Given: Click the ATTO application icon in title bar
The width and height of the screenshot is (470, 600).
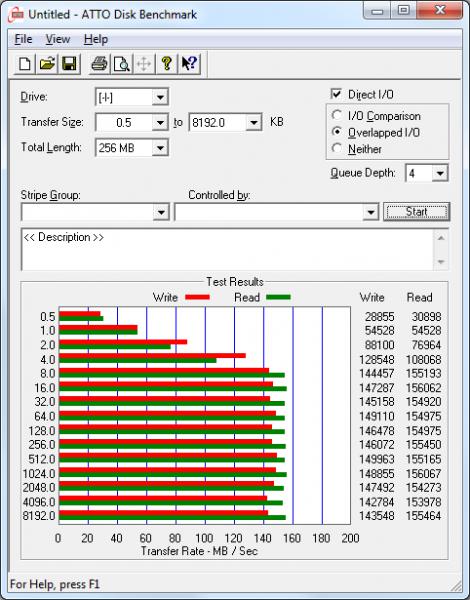Looking at the screenshot, I should click(x=17, y=15).
